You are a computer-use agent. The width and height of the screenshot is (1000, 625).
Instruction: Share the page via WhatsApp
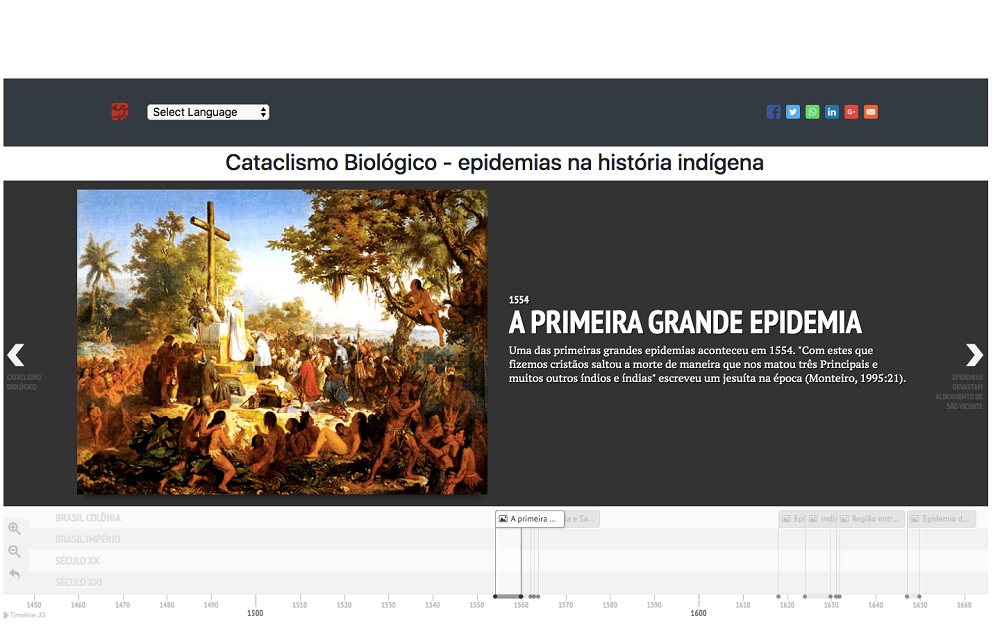[x=812, y=112]
